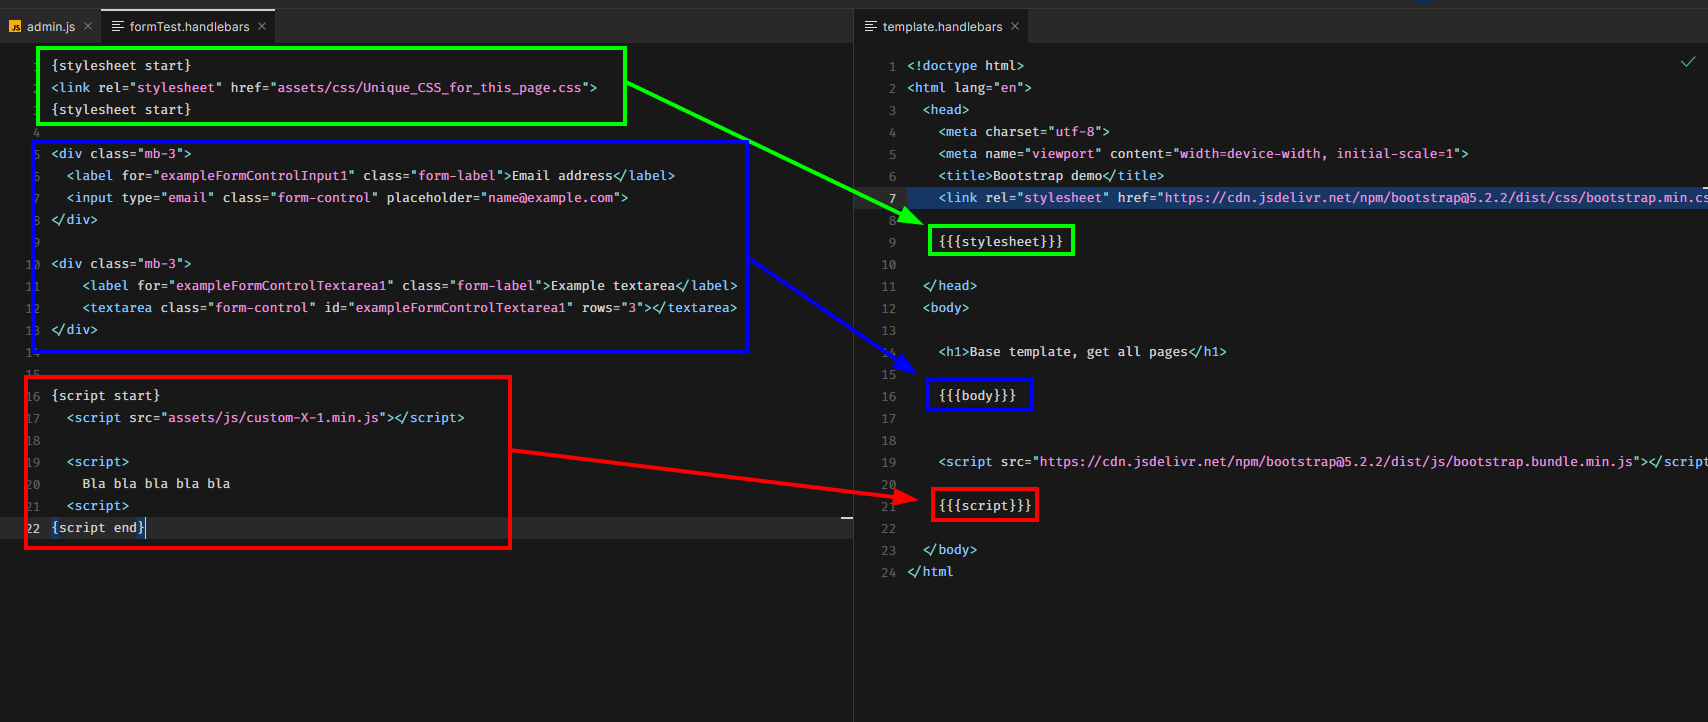Click line number 1 in template.handlebars gutter

[892, 66]
